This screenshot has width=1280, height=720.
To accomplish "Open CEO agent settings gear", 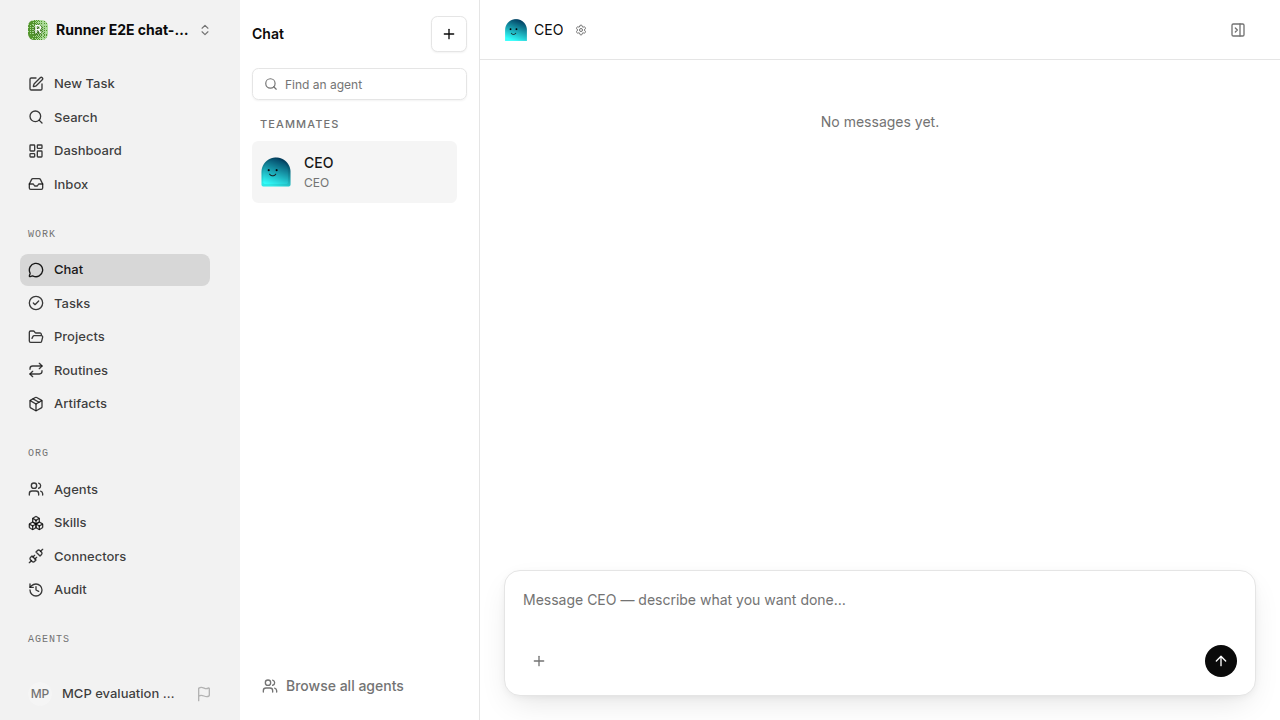I will (x=581, y=30).
